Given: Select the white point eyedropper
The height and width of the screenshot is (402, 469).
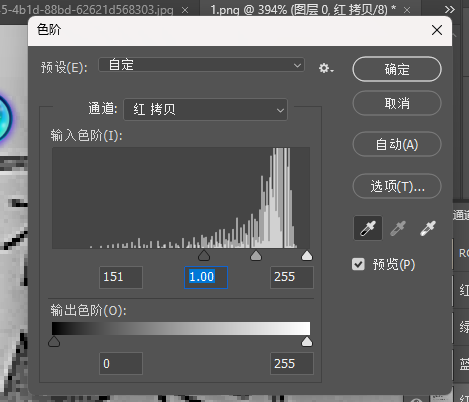Looking at the screenshot, I should [428, 228].
